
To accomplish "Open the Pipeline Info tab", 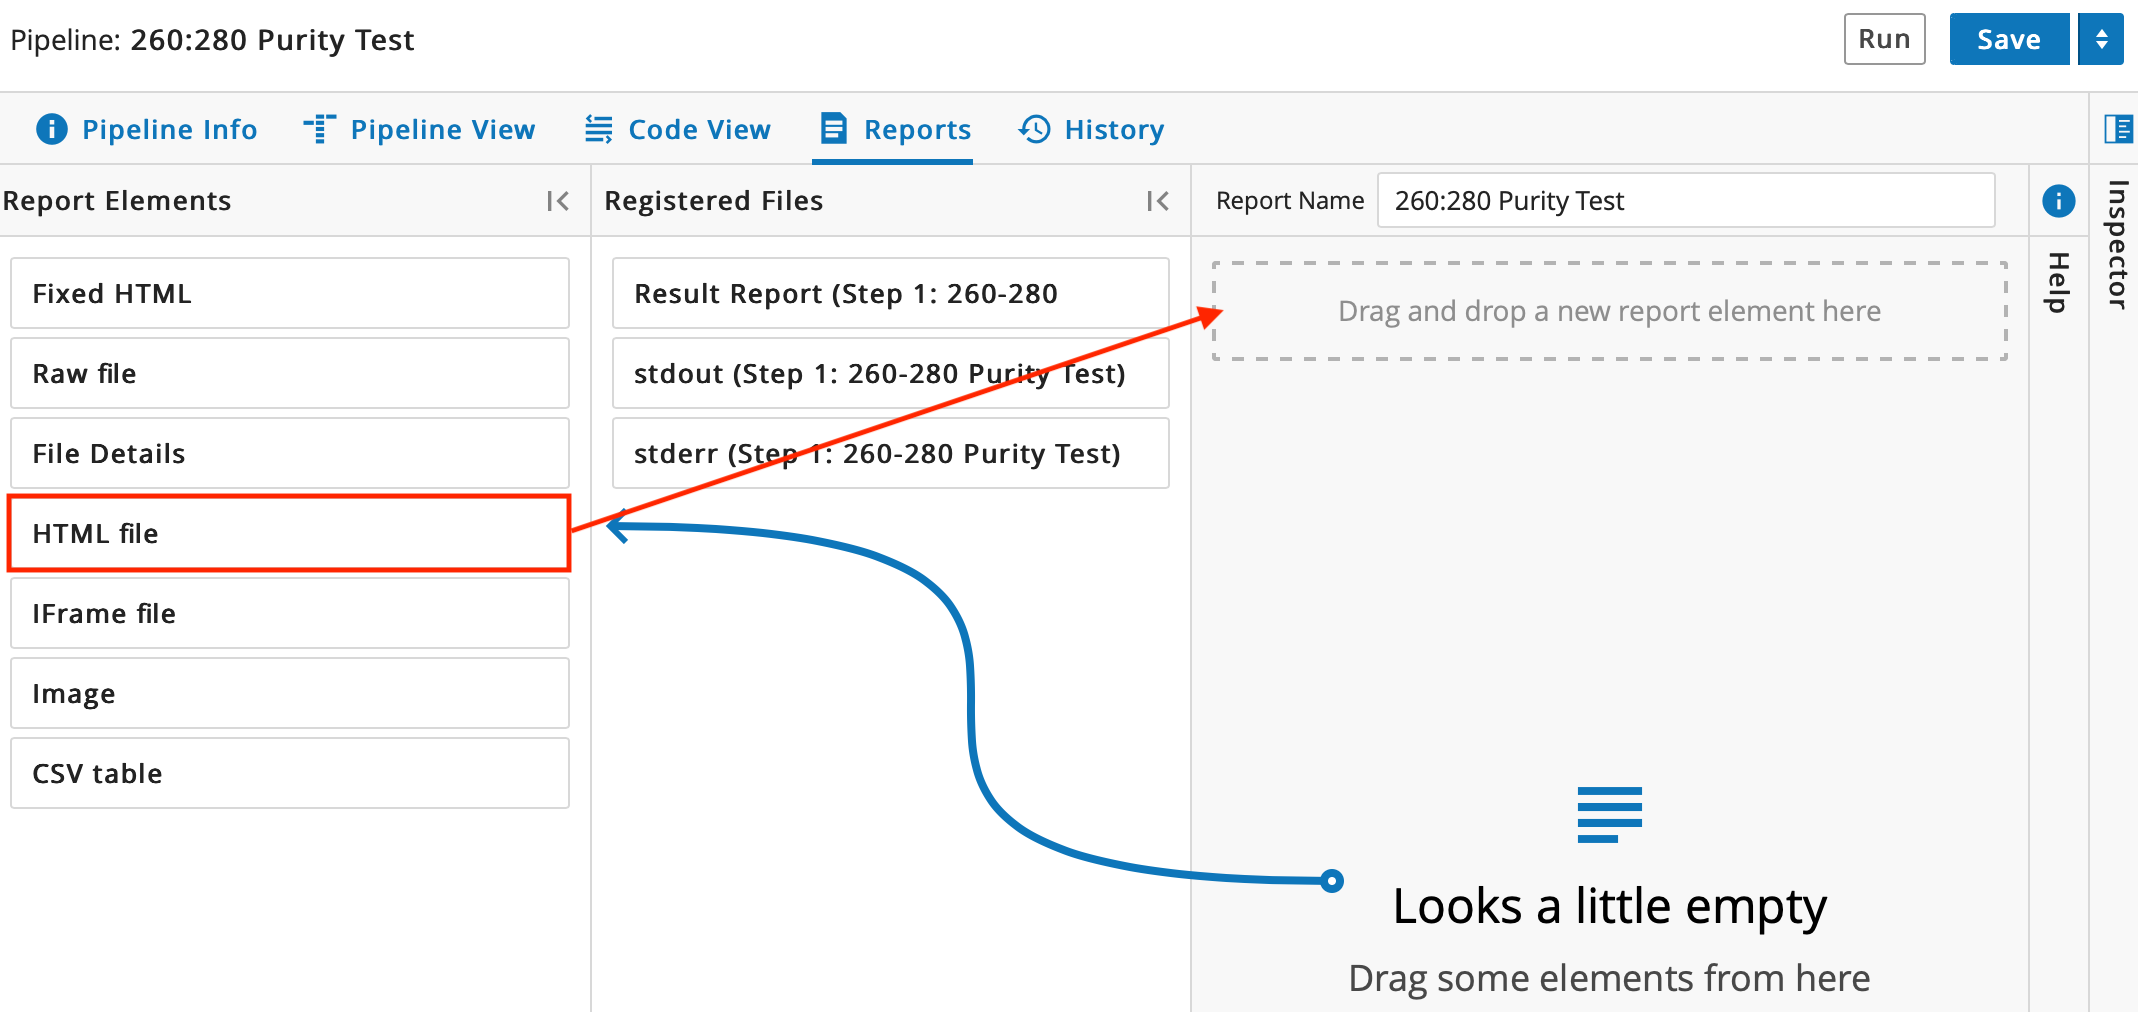I will pos(147,129).
